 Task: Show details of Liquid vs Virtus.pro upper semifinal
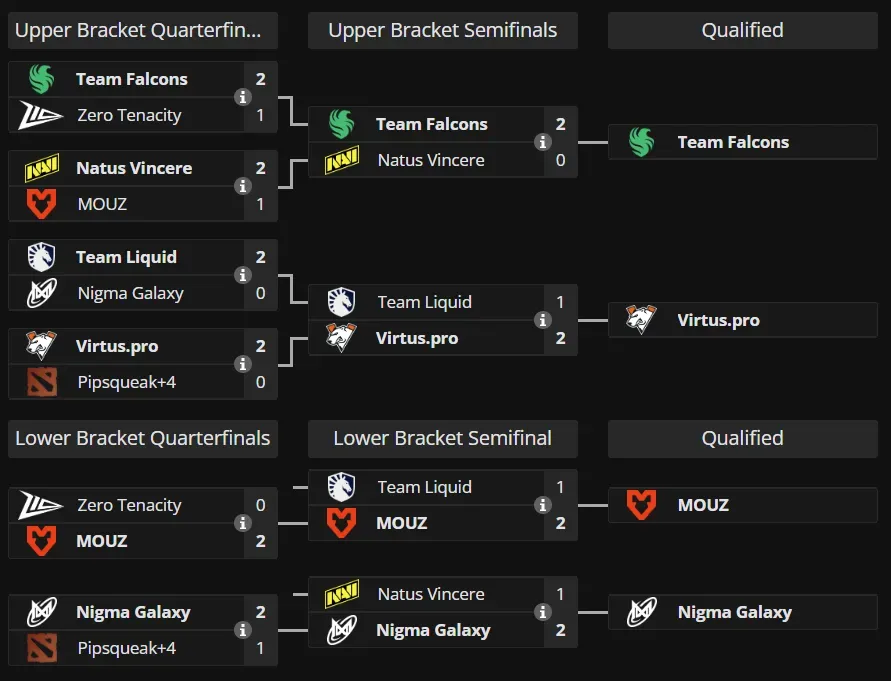tap(542, 320)
